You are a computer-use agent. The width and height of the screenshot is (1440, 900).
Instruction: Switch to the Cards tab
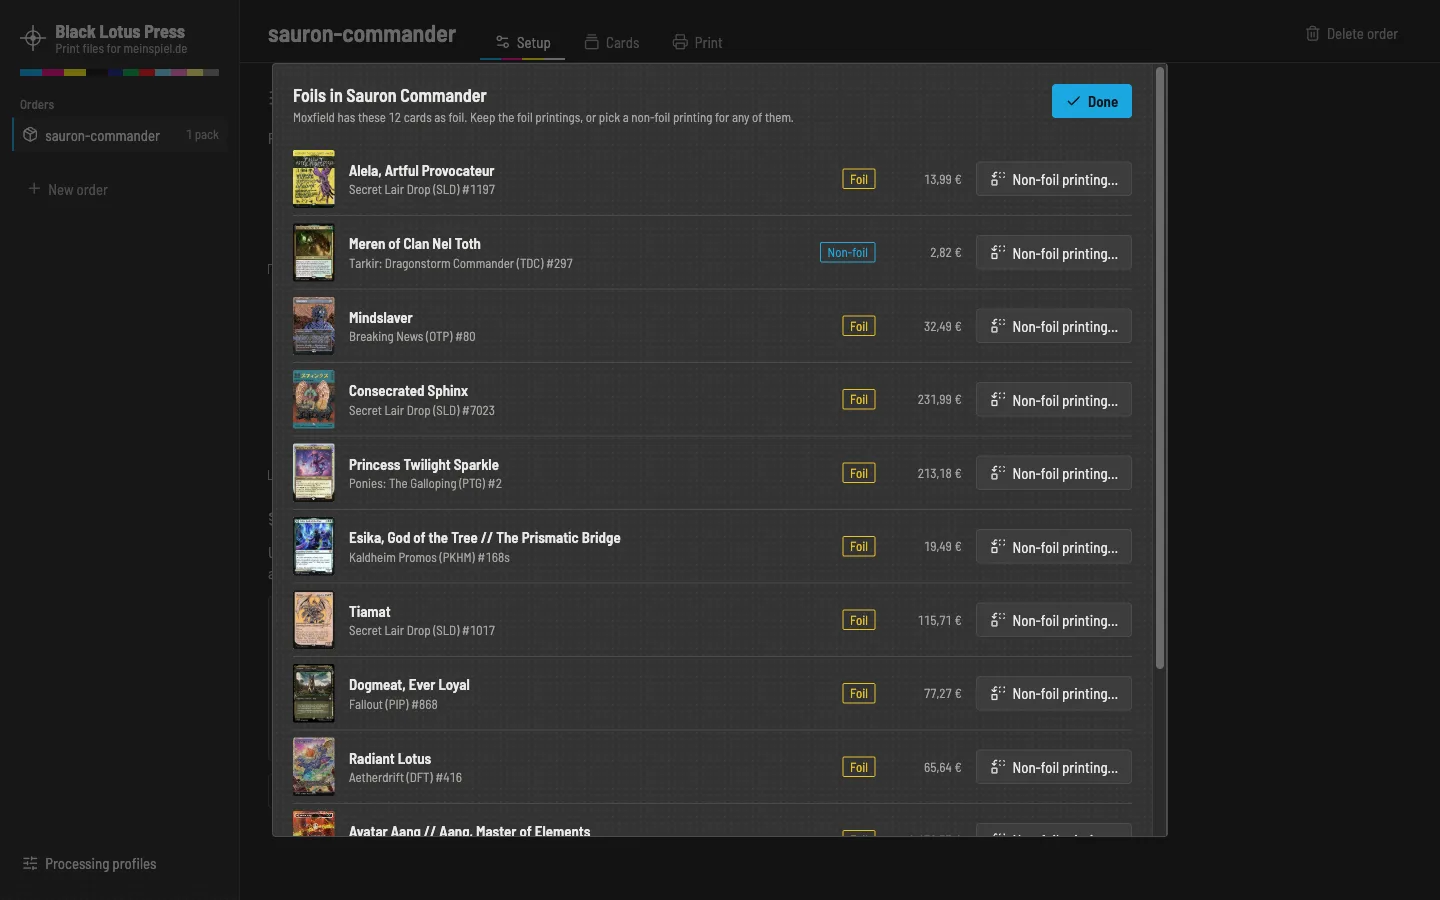click(612, 43)
